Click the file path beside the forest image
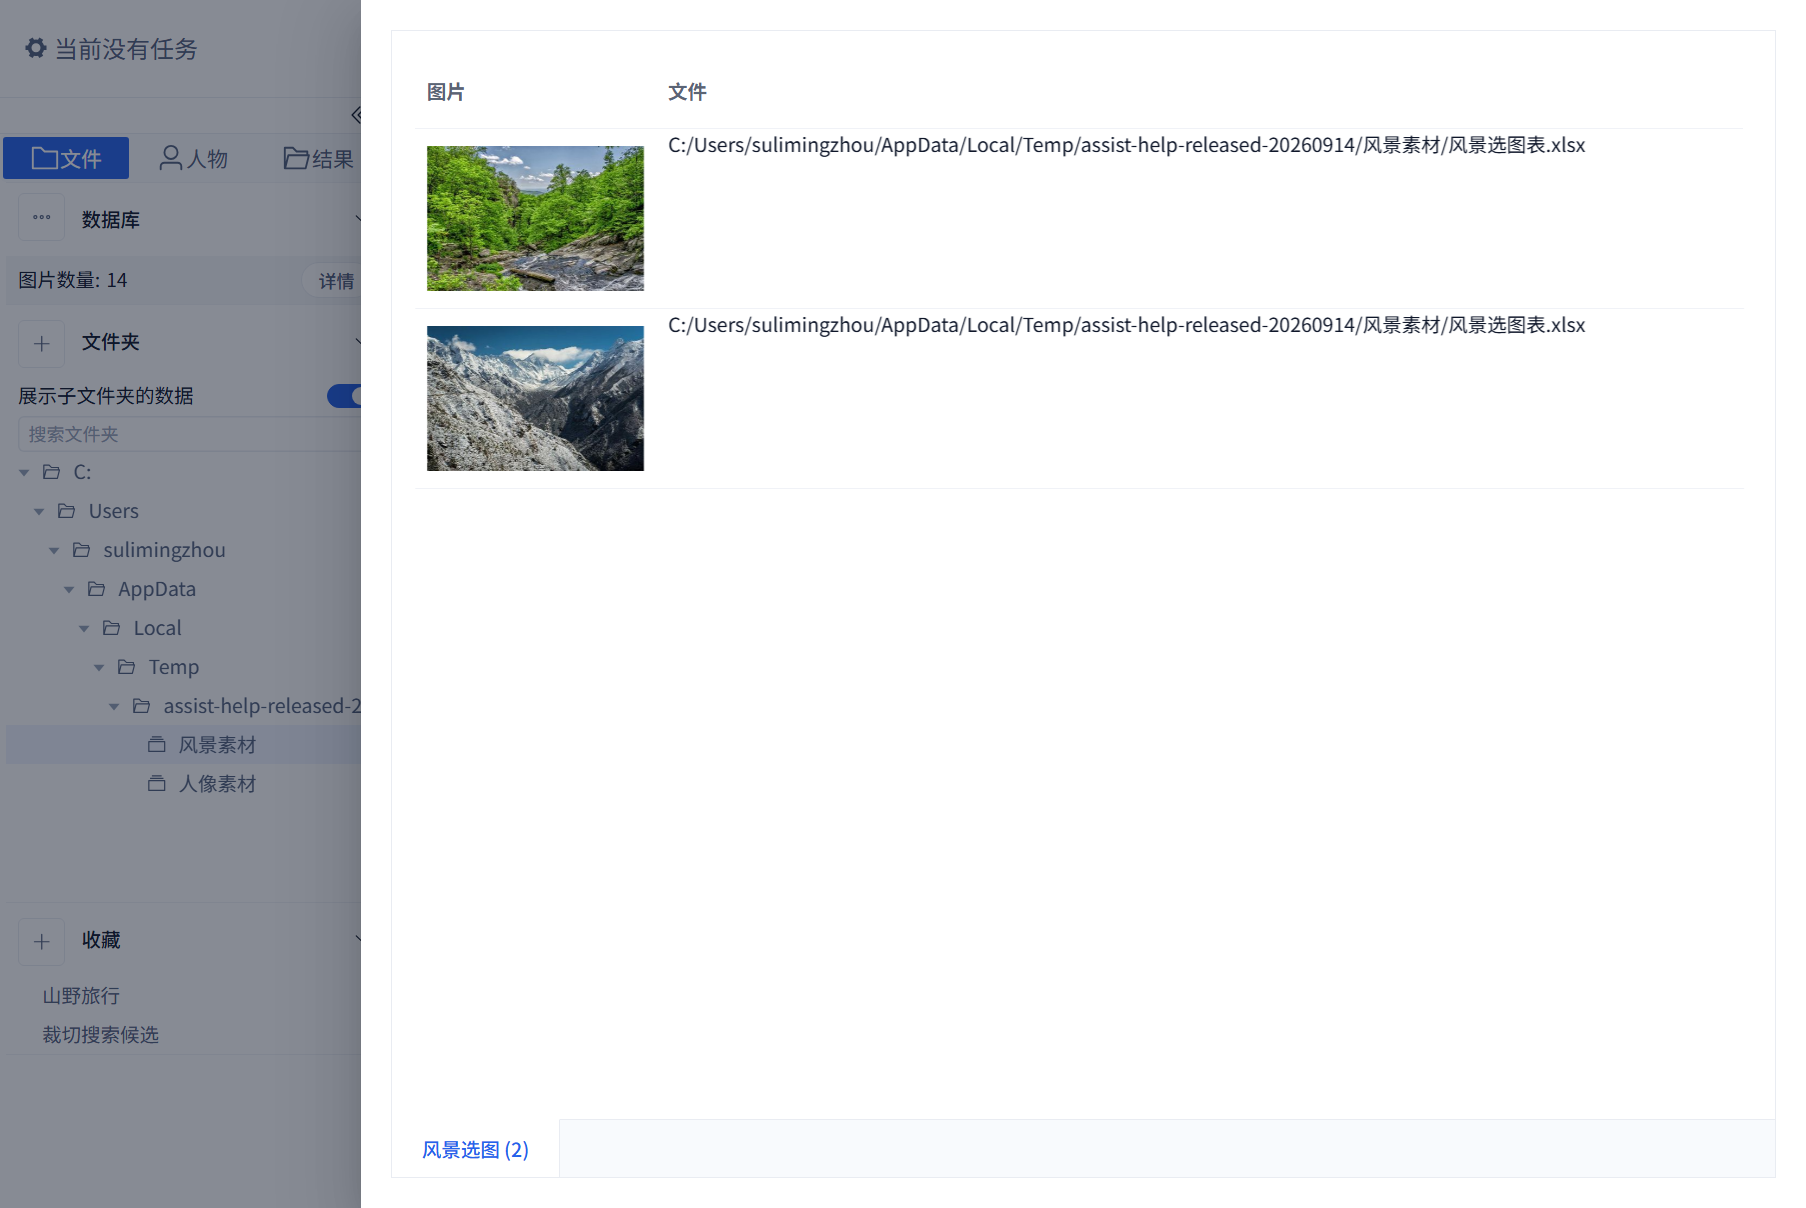This screenshot has height=1208, width=1806. click(x=1127, y=145)
